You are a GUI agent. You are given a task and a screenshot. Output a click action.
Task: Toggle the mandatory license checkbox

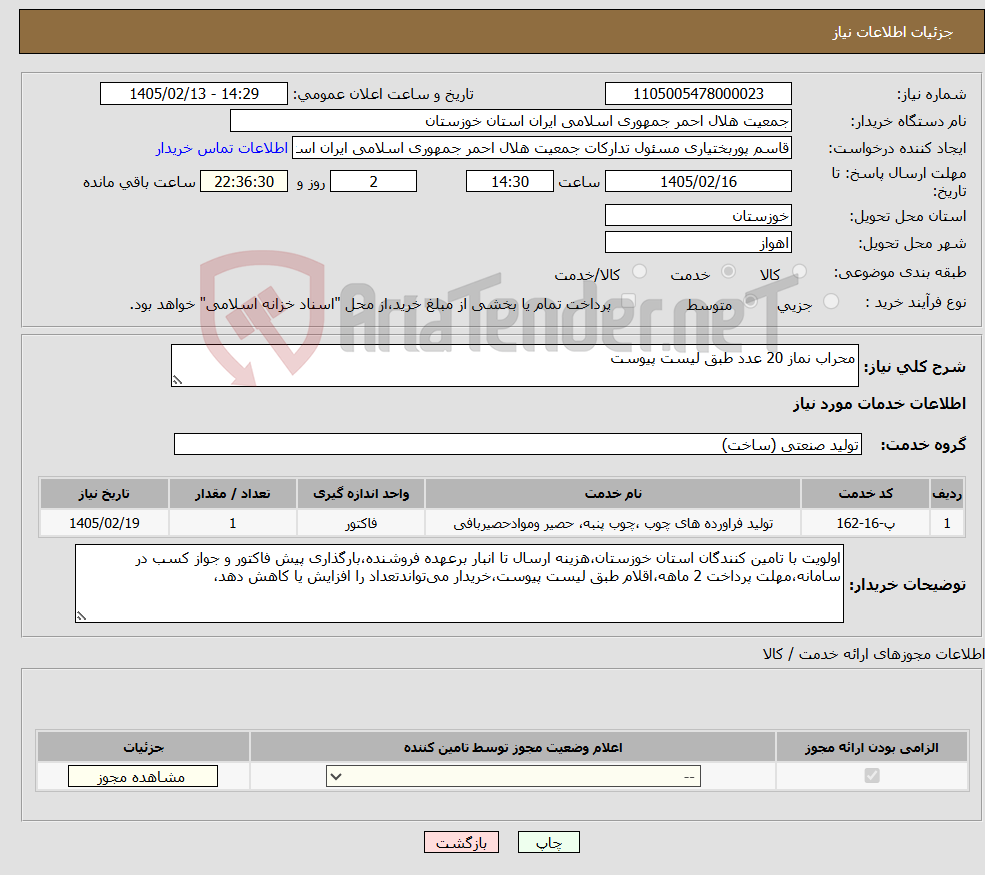pyautogui.click(x=872, y=776)
